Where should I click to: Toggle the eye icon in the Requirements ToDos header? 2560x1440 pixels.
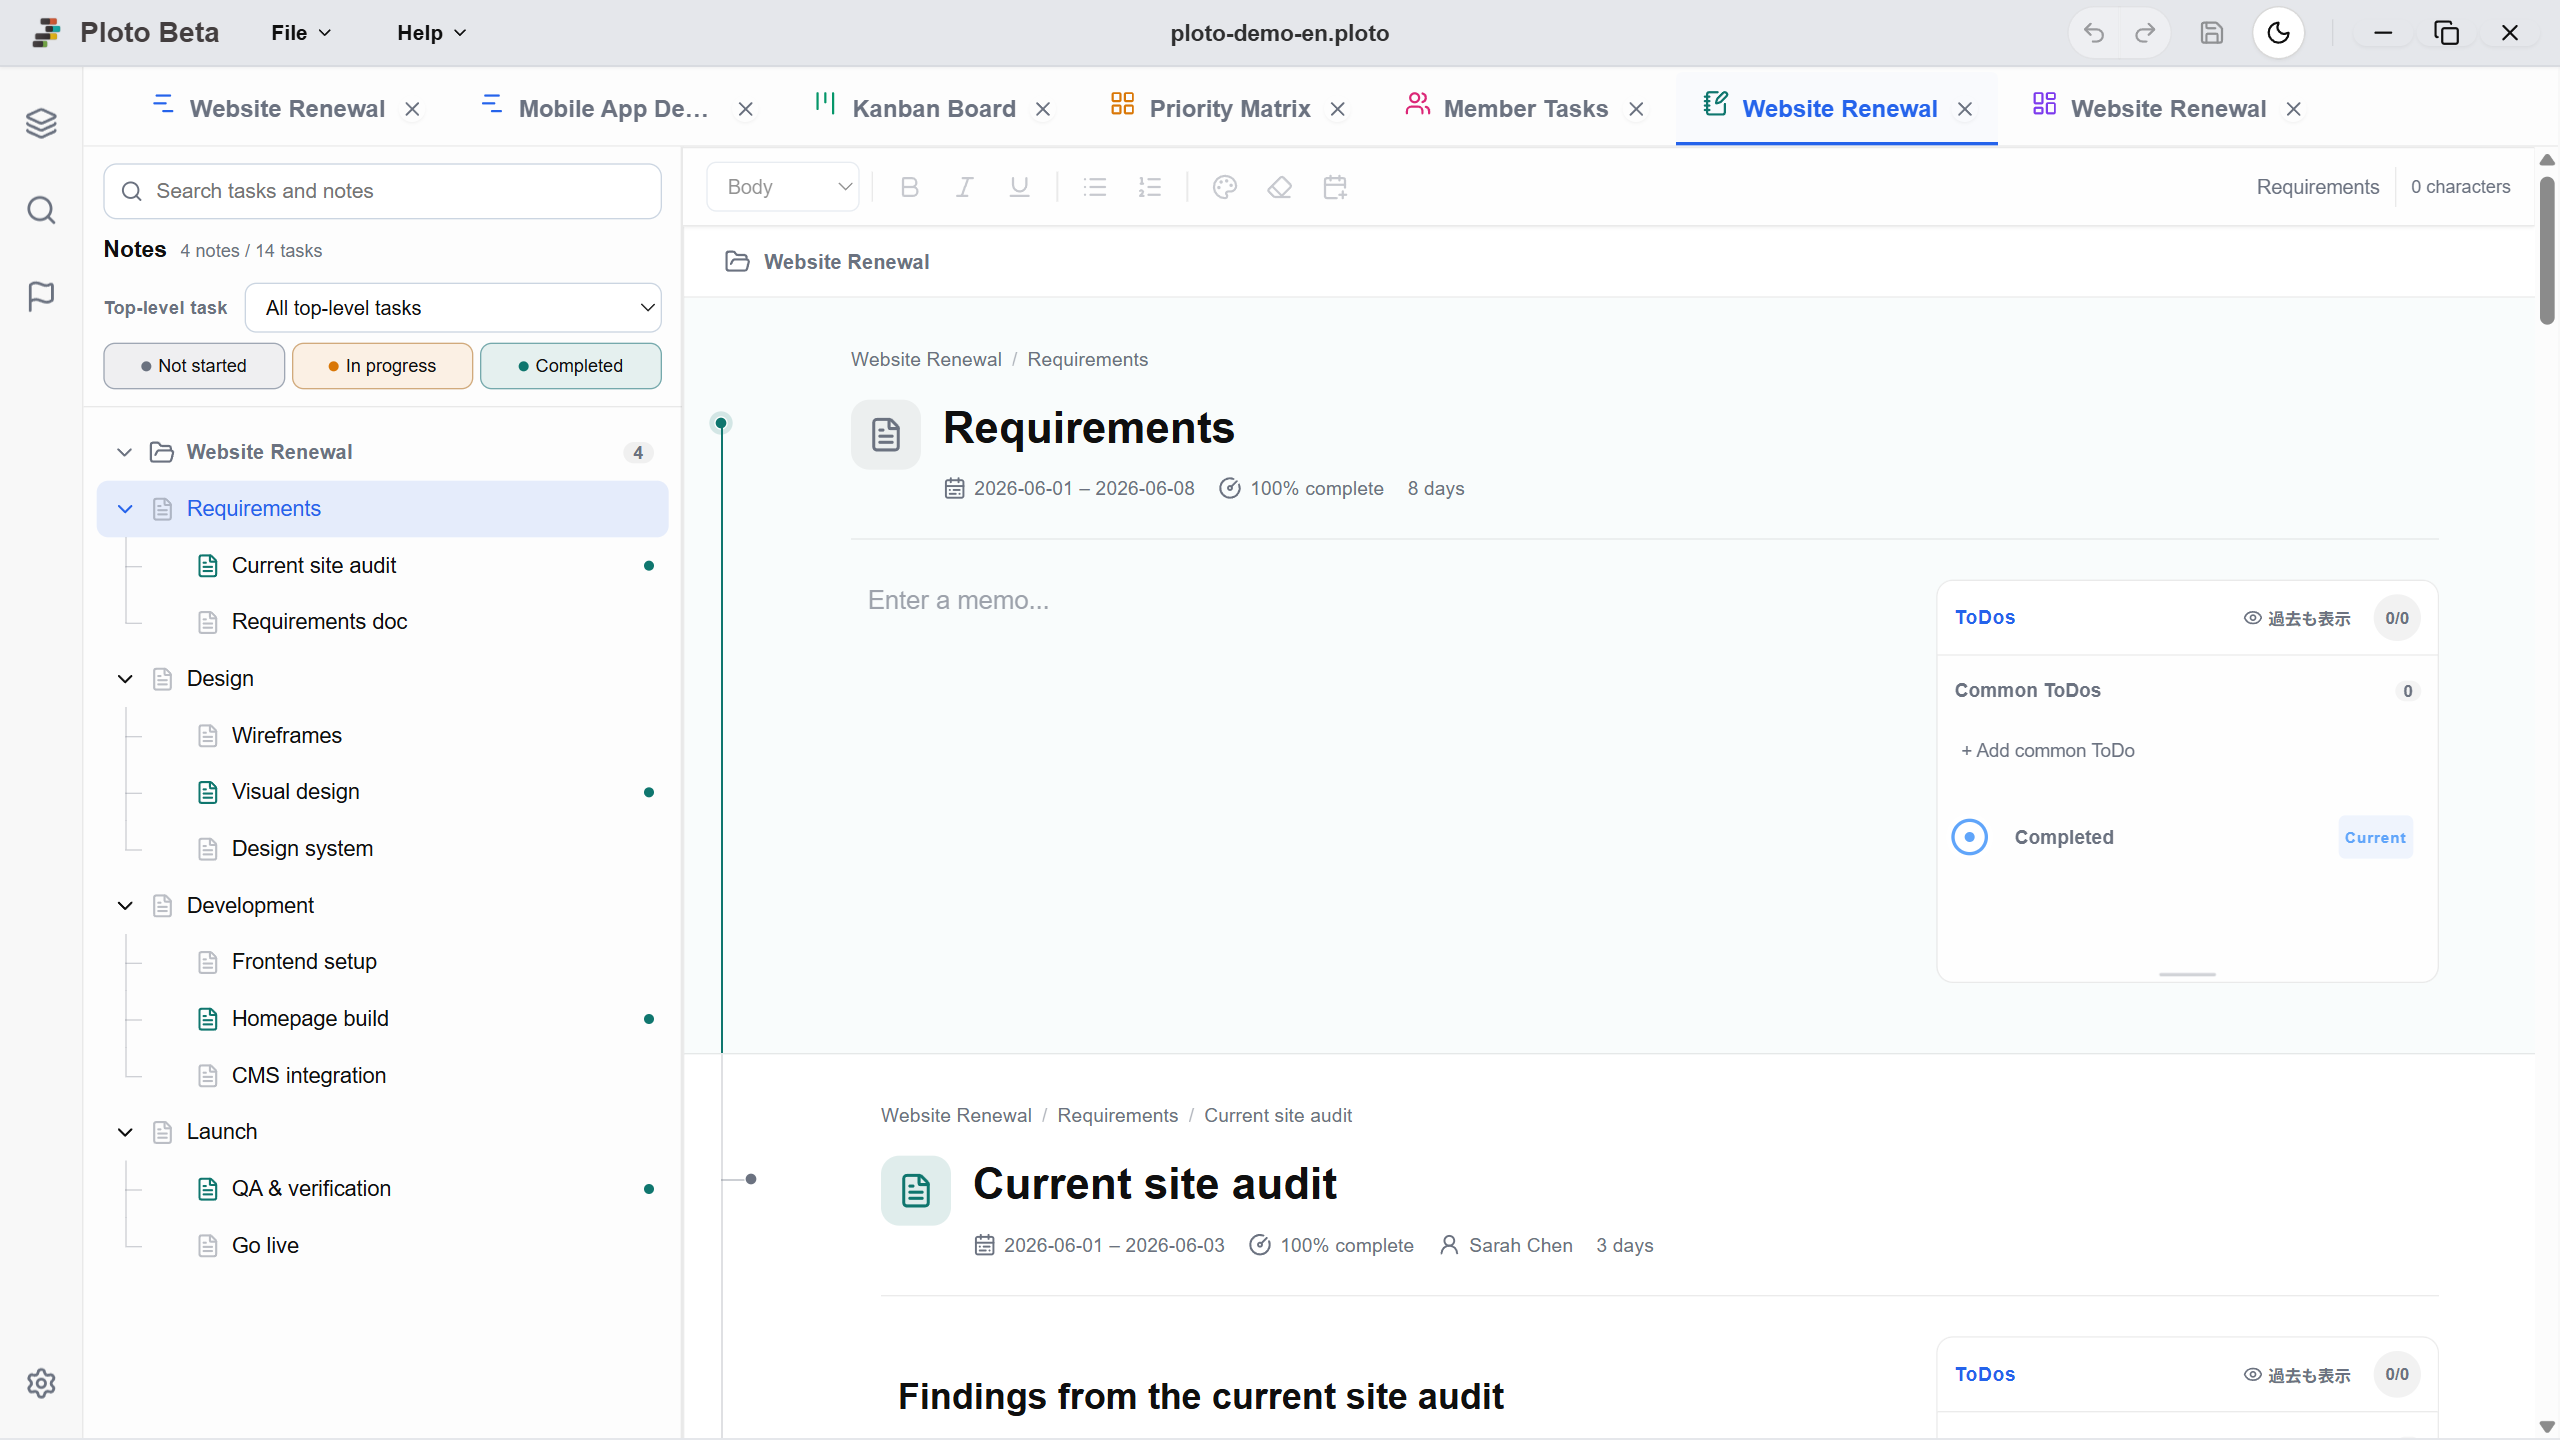click(2252, 618)
